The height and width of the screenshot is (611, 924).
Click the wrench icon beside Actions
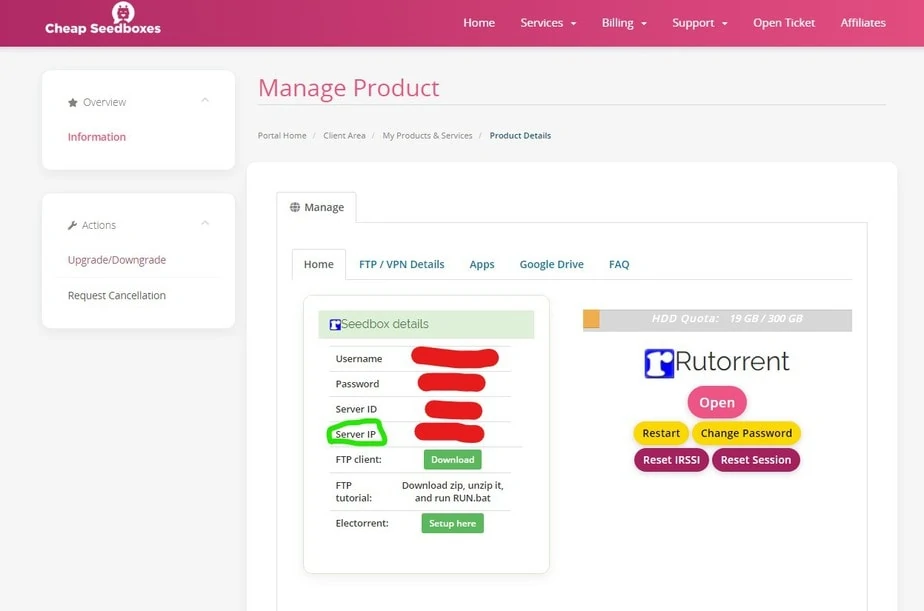[x=72, y=226]
